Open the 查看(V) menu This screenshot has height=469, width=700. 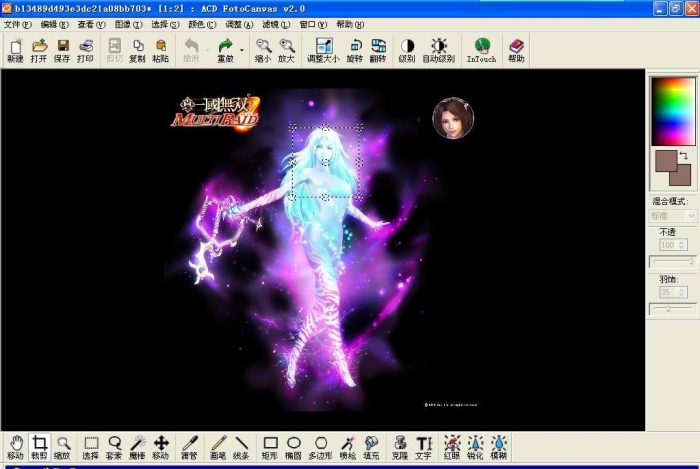(92, 25)
